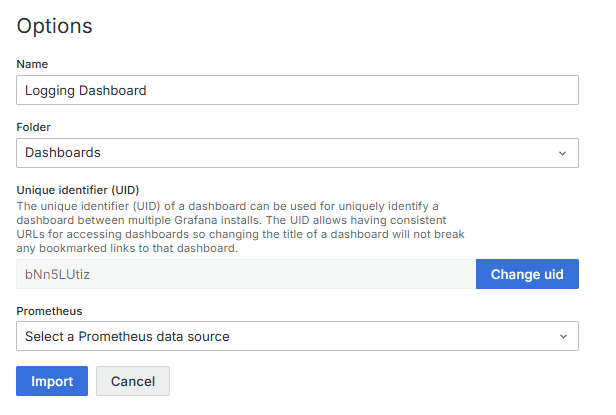Screen dimensions: 616x415
Task: Click the Import button
Action: pyautogui.click(x=52, y=381)
